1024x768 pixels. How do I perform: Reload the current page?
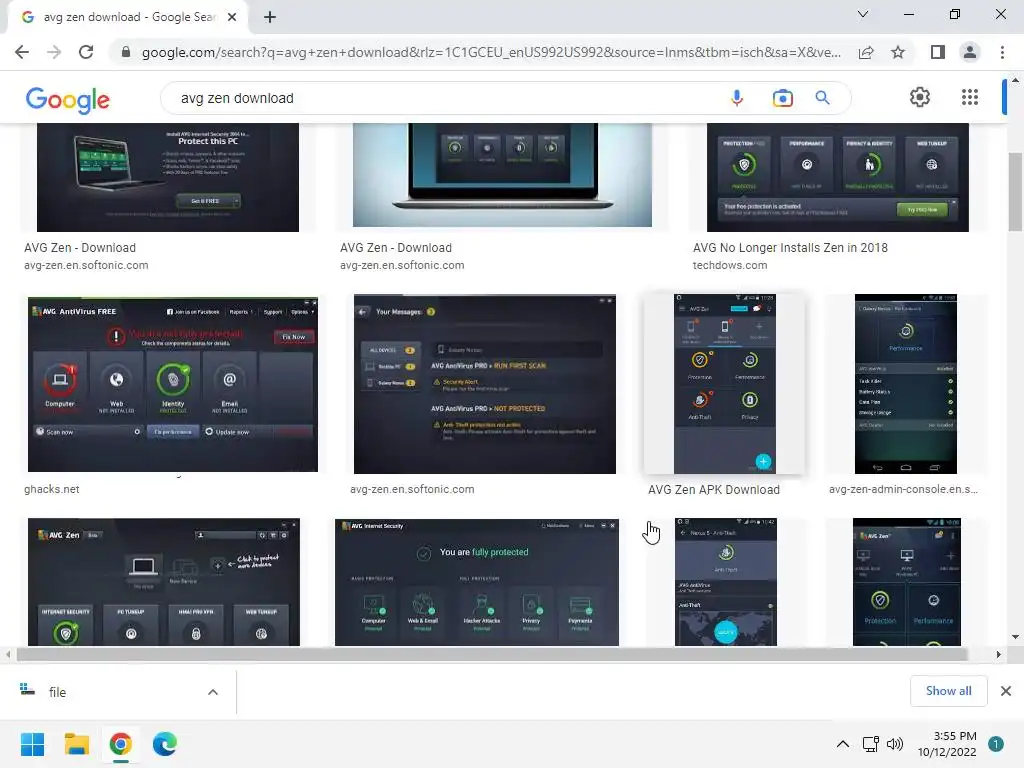(x=86, y=52)
